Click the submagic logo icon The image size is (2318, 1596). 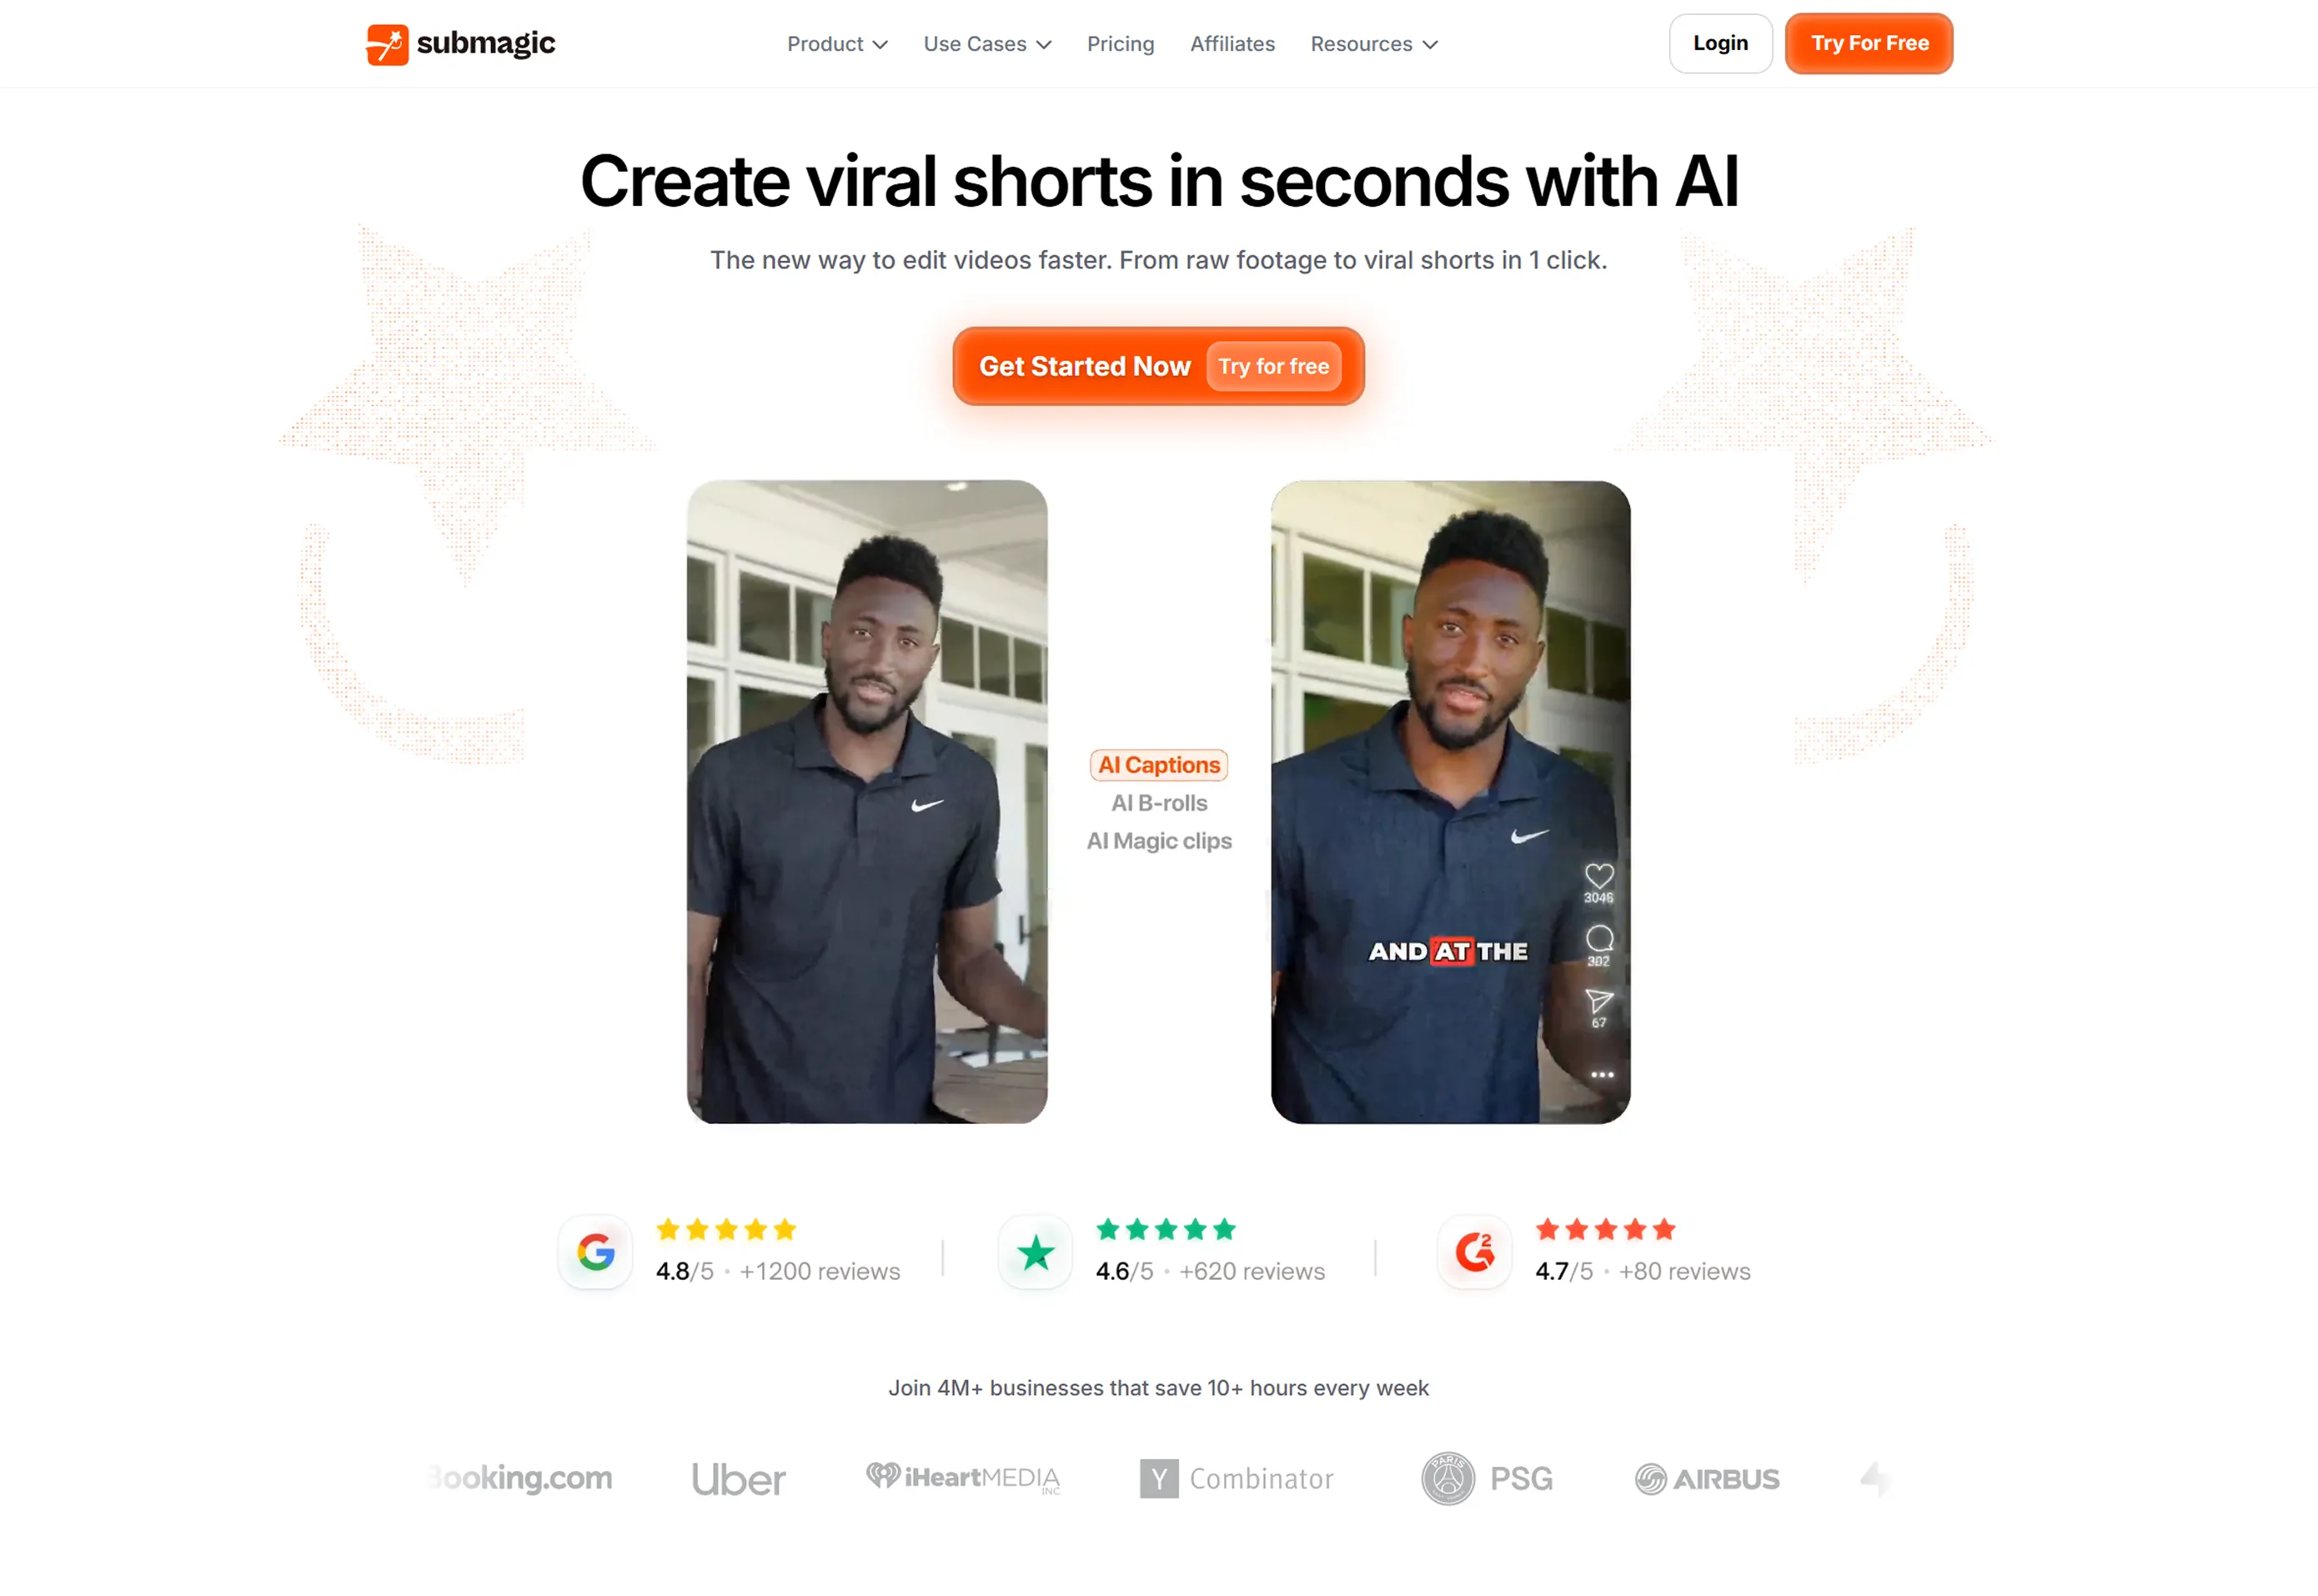(x=387, y=44)
